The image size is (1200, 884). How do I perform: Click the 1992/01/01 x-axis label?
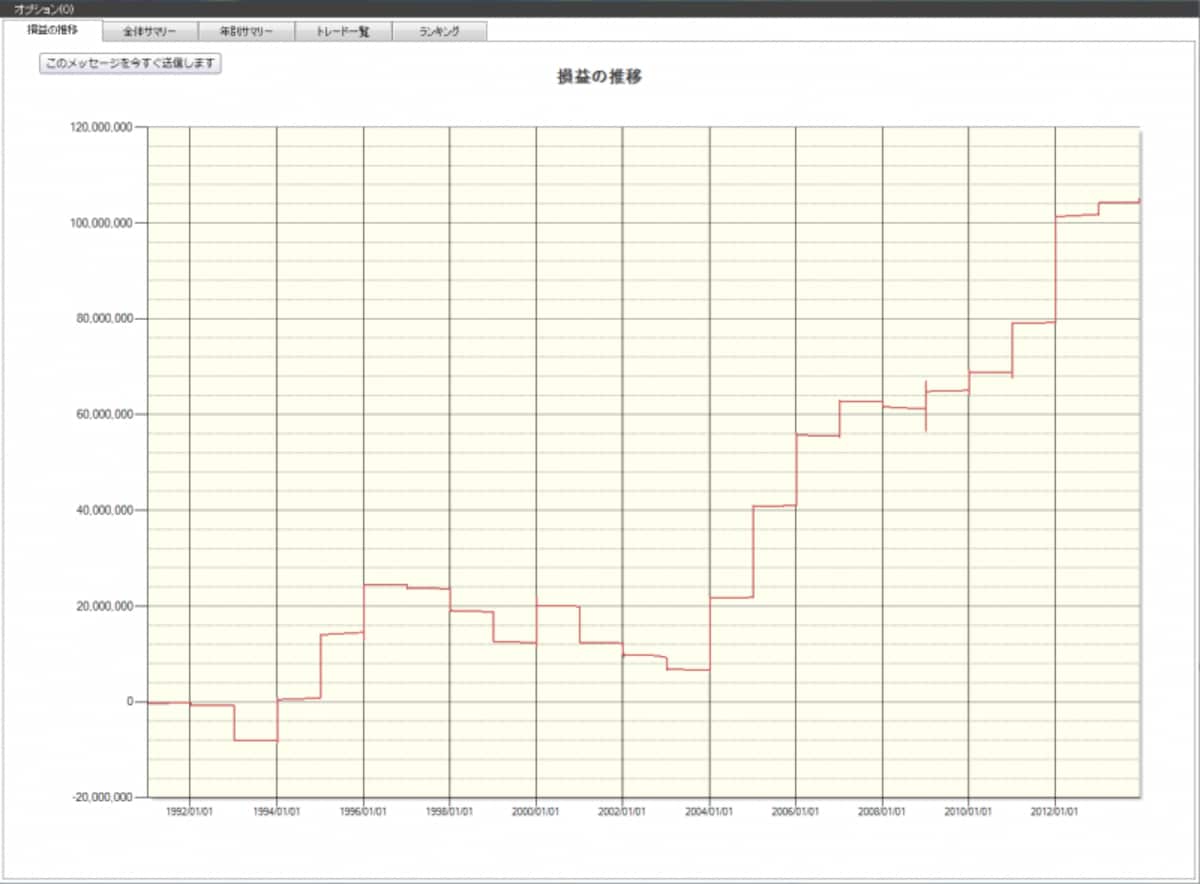(x=189, y=812)
